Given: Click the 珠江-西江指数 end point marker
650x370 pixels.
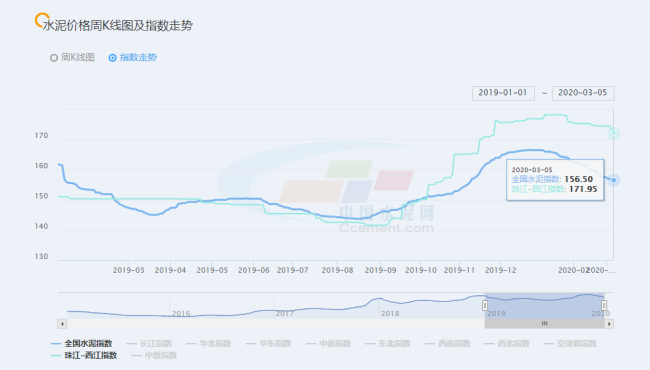Looking at the screenshot, I should click(614, 133).
